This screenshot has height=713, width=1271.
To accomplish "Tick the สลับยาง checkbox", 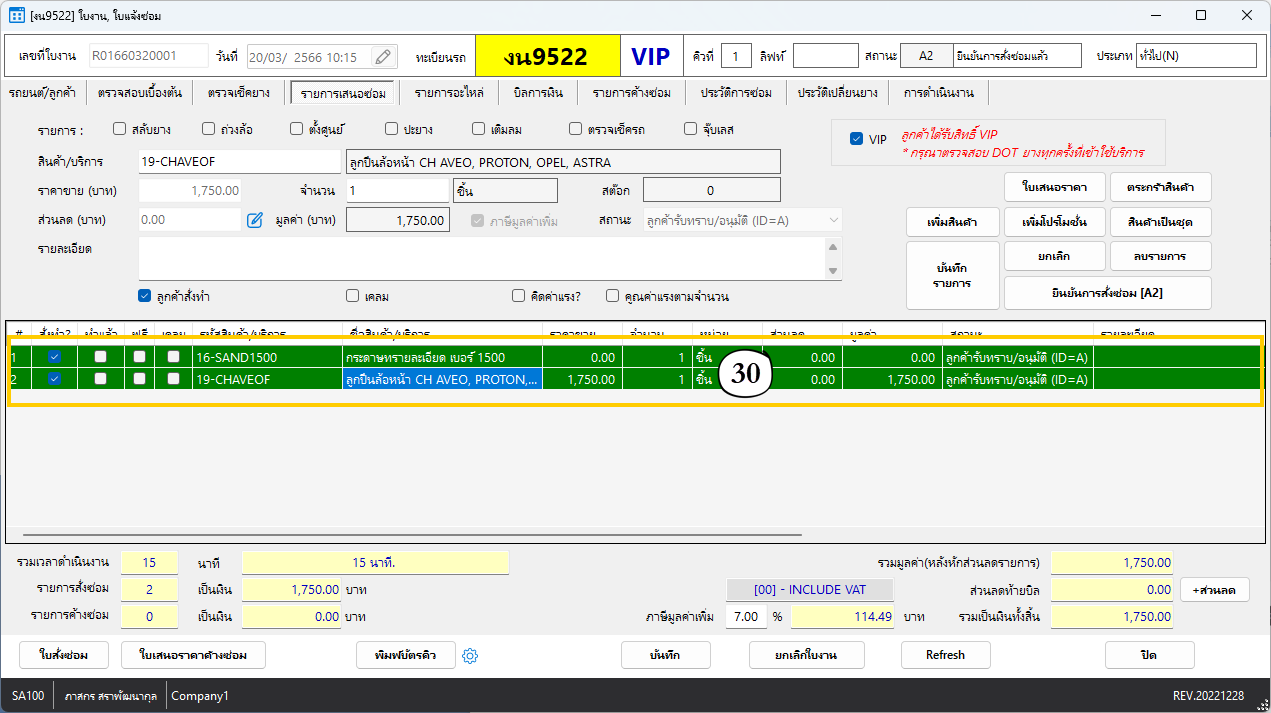I will coord(120,129).
